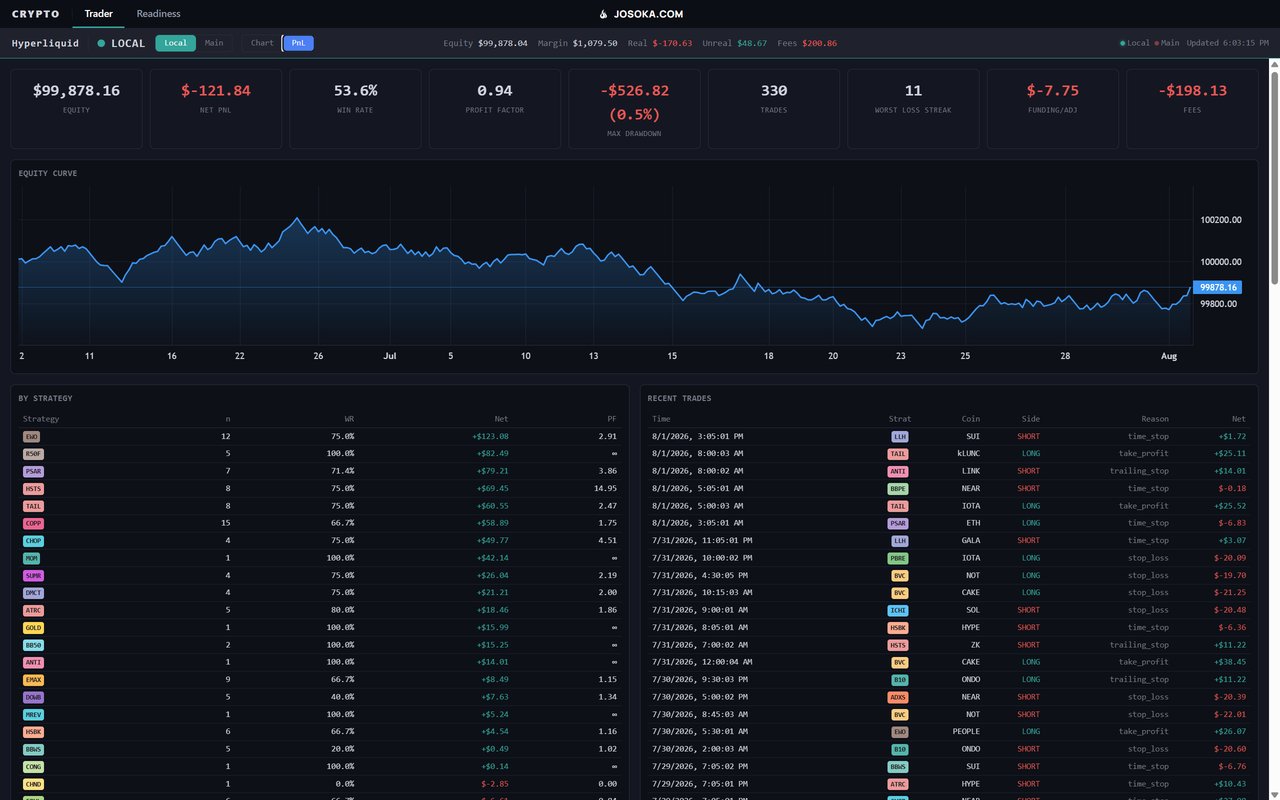The image size is (1280, 800).
Task: Click the BB50 strategy badge
Action: (33, 645)
